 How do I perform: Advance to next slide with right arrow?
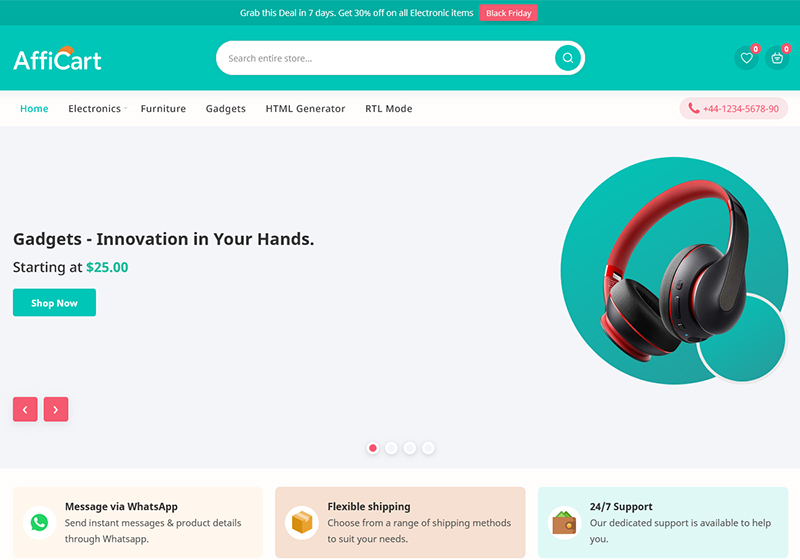[x=56, y=409]
